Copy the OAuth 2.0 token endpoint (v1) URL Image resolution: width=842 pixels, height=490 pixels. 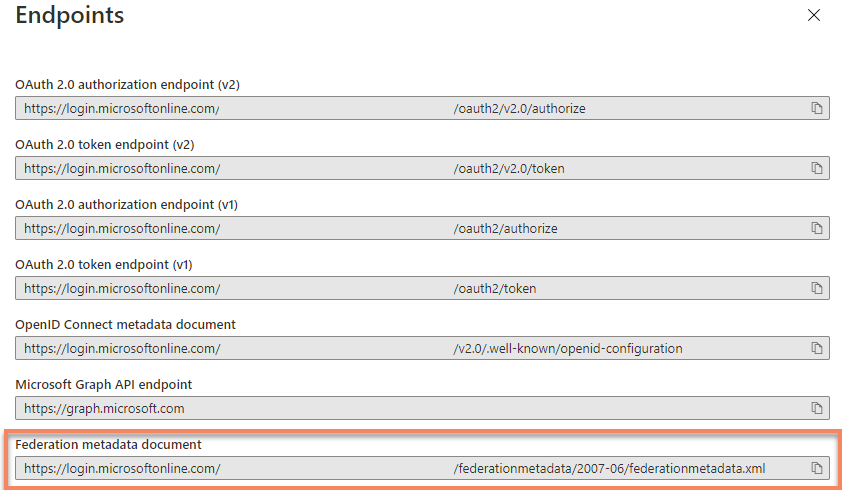click(816, 288)
